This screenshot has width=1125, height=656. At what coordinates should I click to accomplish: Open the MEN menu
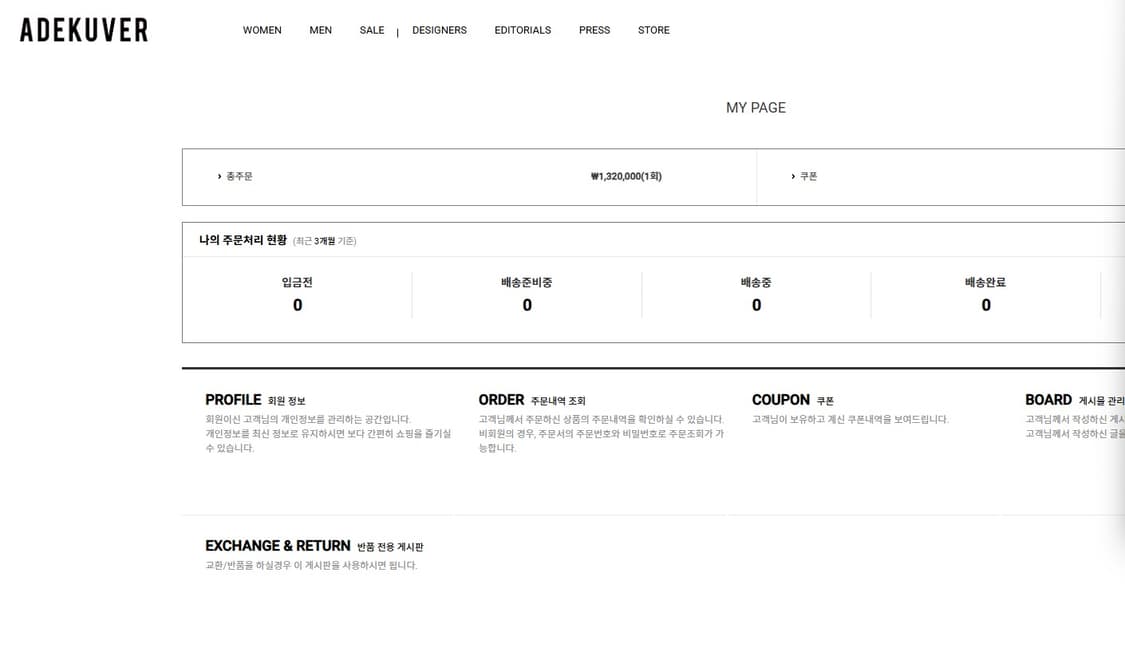tap(320, 30)
